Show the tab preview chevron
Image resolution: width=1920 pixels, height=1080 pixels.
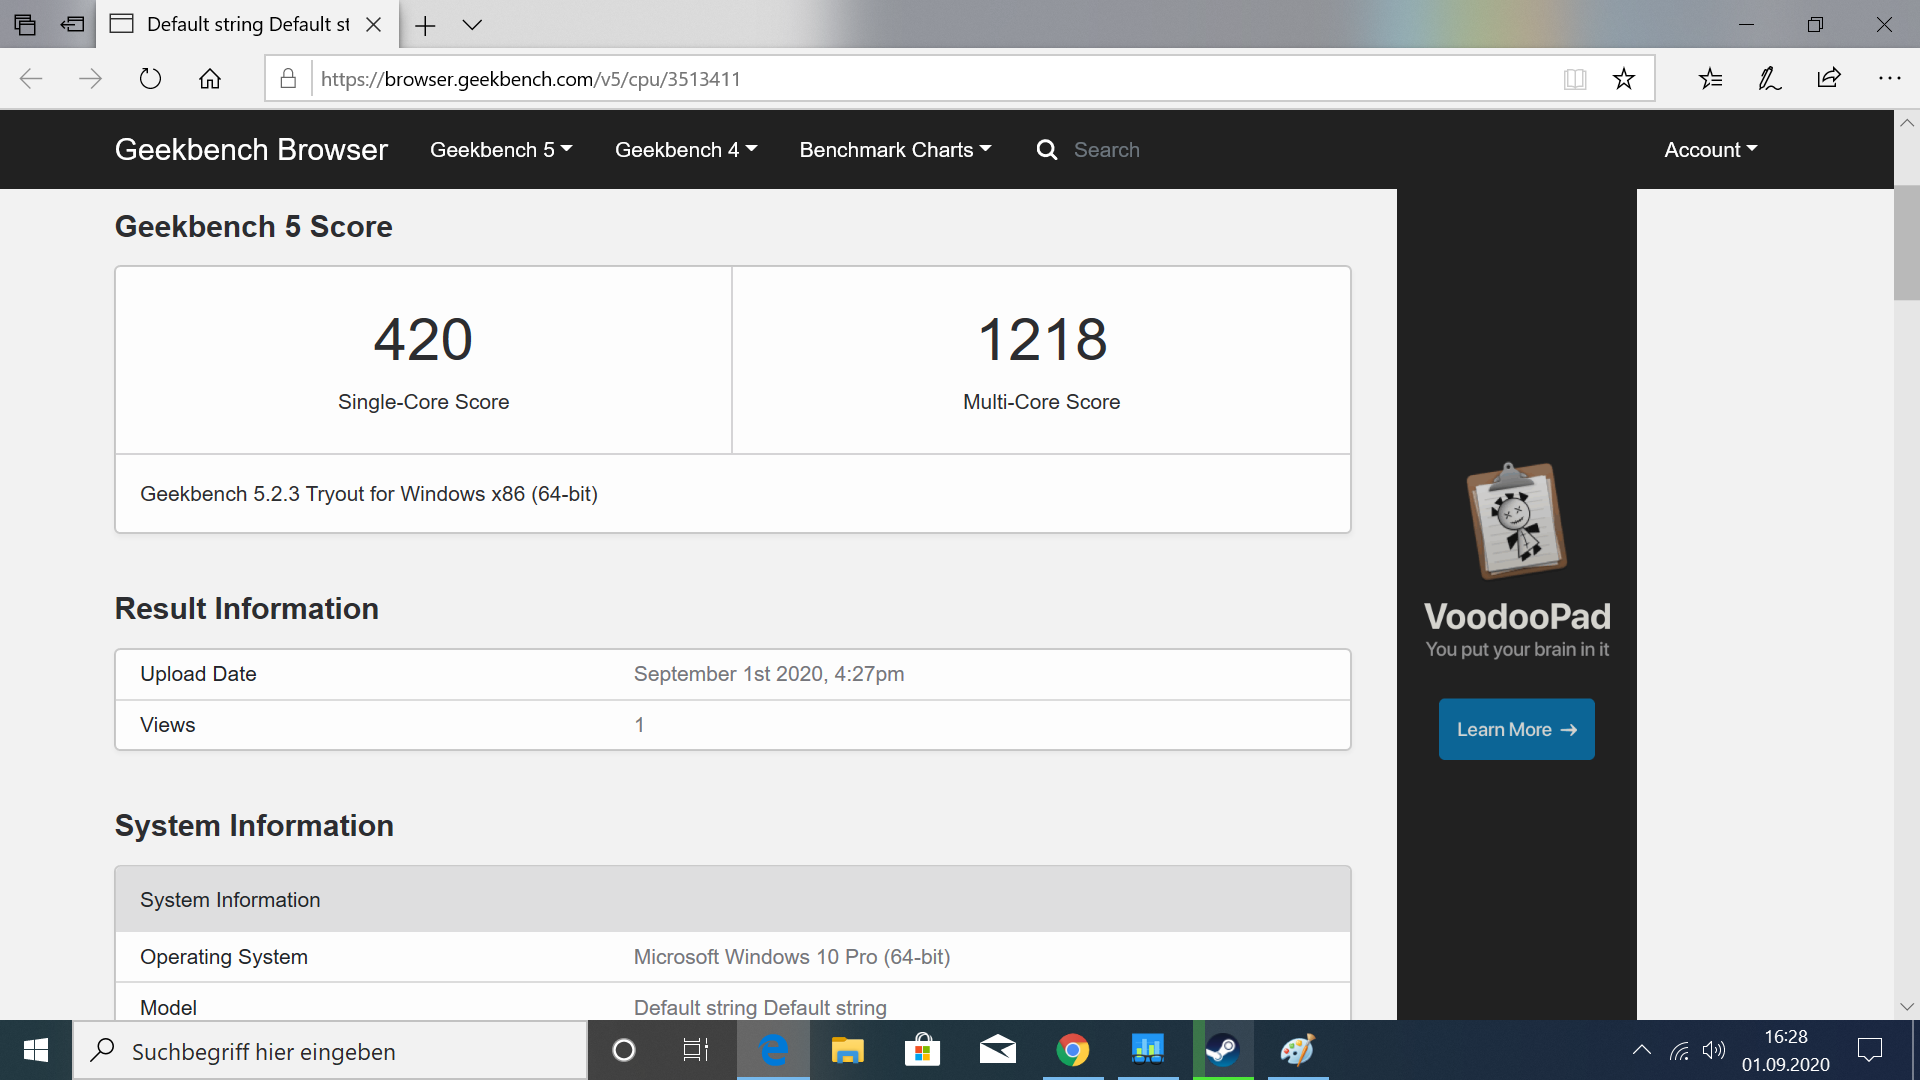472,25
